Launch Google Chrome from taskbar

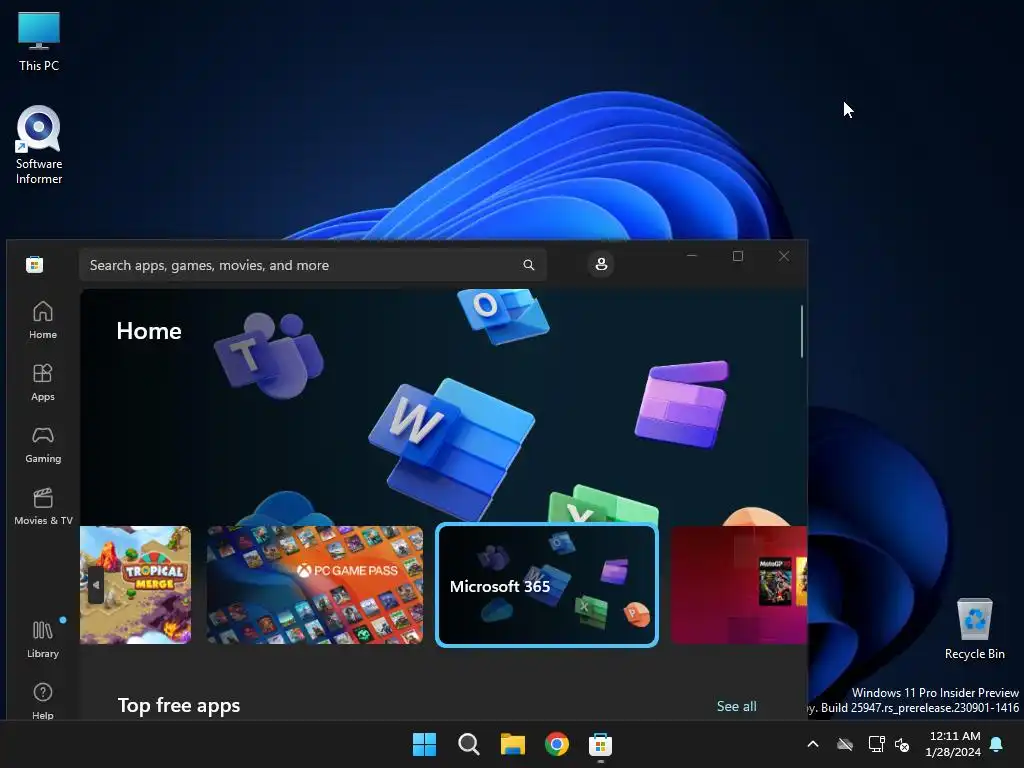tap(556, 744)
